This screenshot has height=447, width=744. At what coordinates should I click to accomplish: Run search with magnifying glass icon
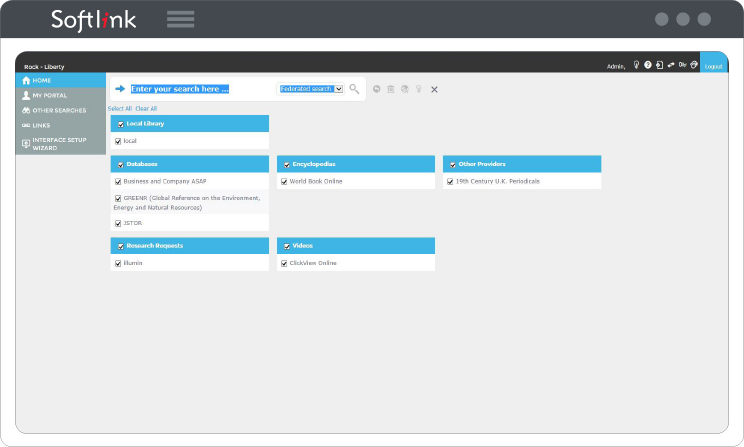pyautogui.click(x=354, y=89)
